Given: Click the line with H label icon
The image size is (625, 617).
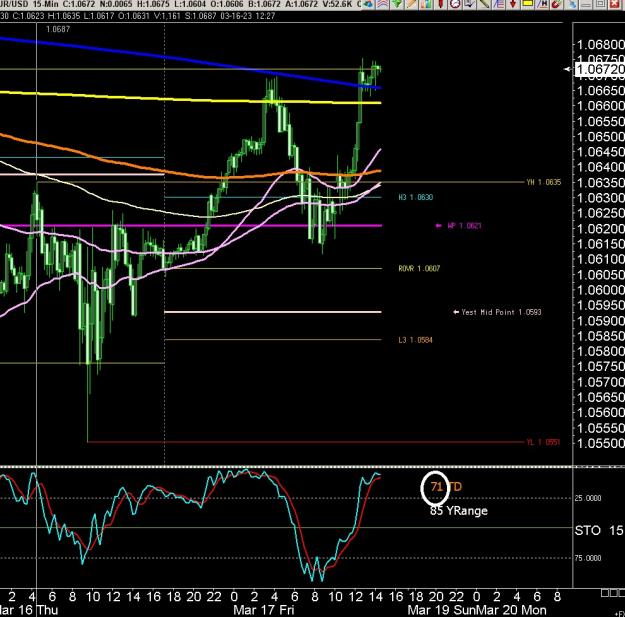Looking at the screenshot, I should click(x=542, y=4).
